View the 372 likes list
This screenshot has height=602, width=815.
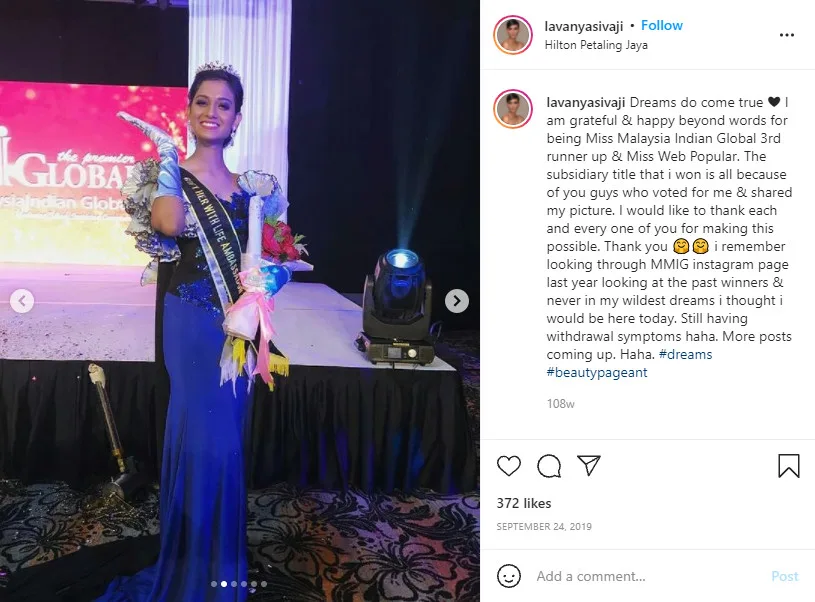[523, 503]
